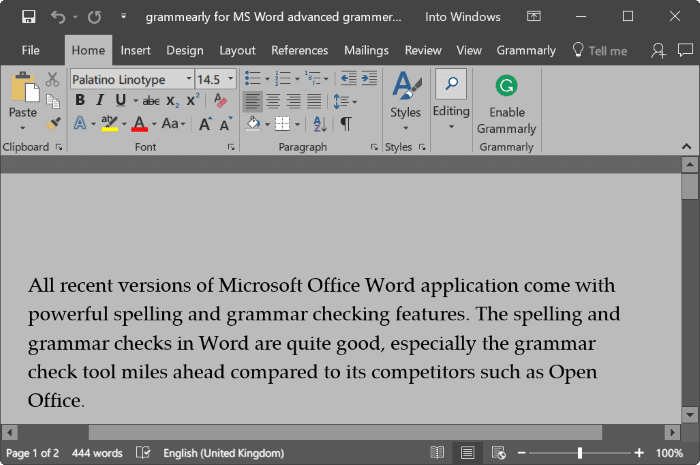Center the text
This screenshot has width=700, height=465.
(x=273, y=101)
